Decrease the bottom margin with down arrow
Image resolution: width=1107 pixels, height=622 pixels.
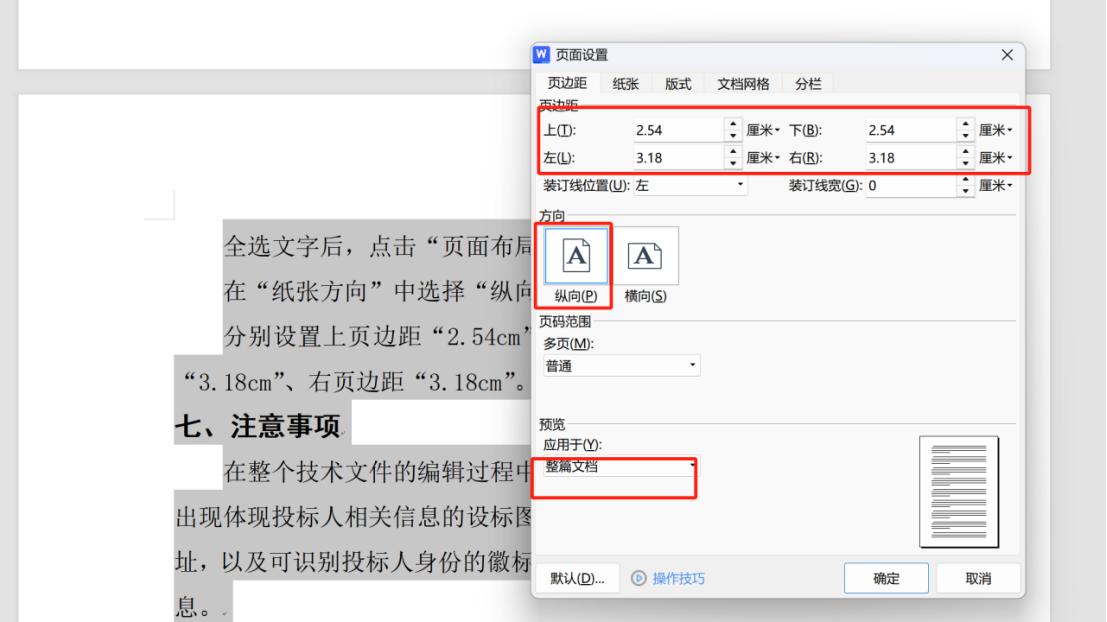[x=965, y=135]
